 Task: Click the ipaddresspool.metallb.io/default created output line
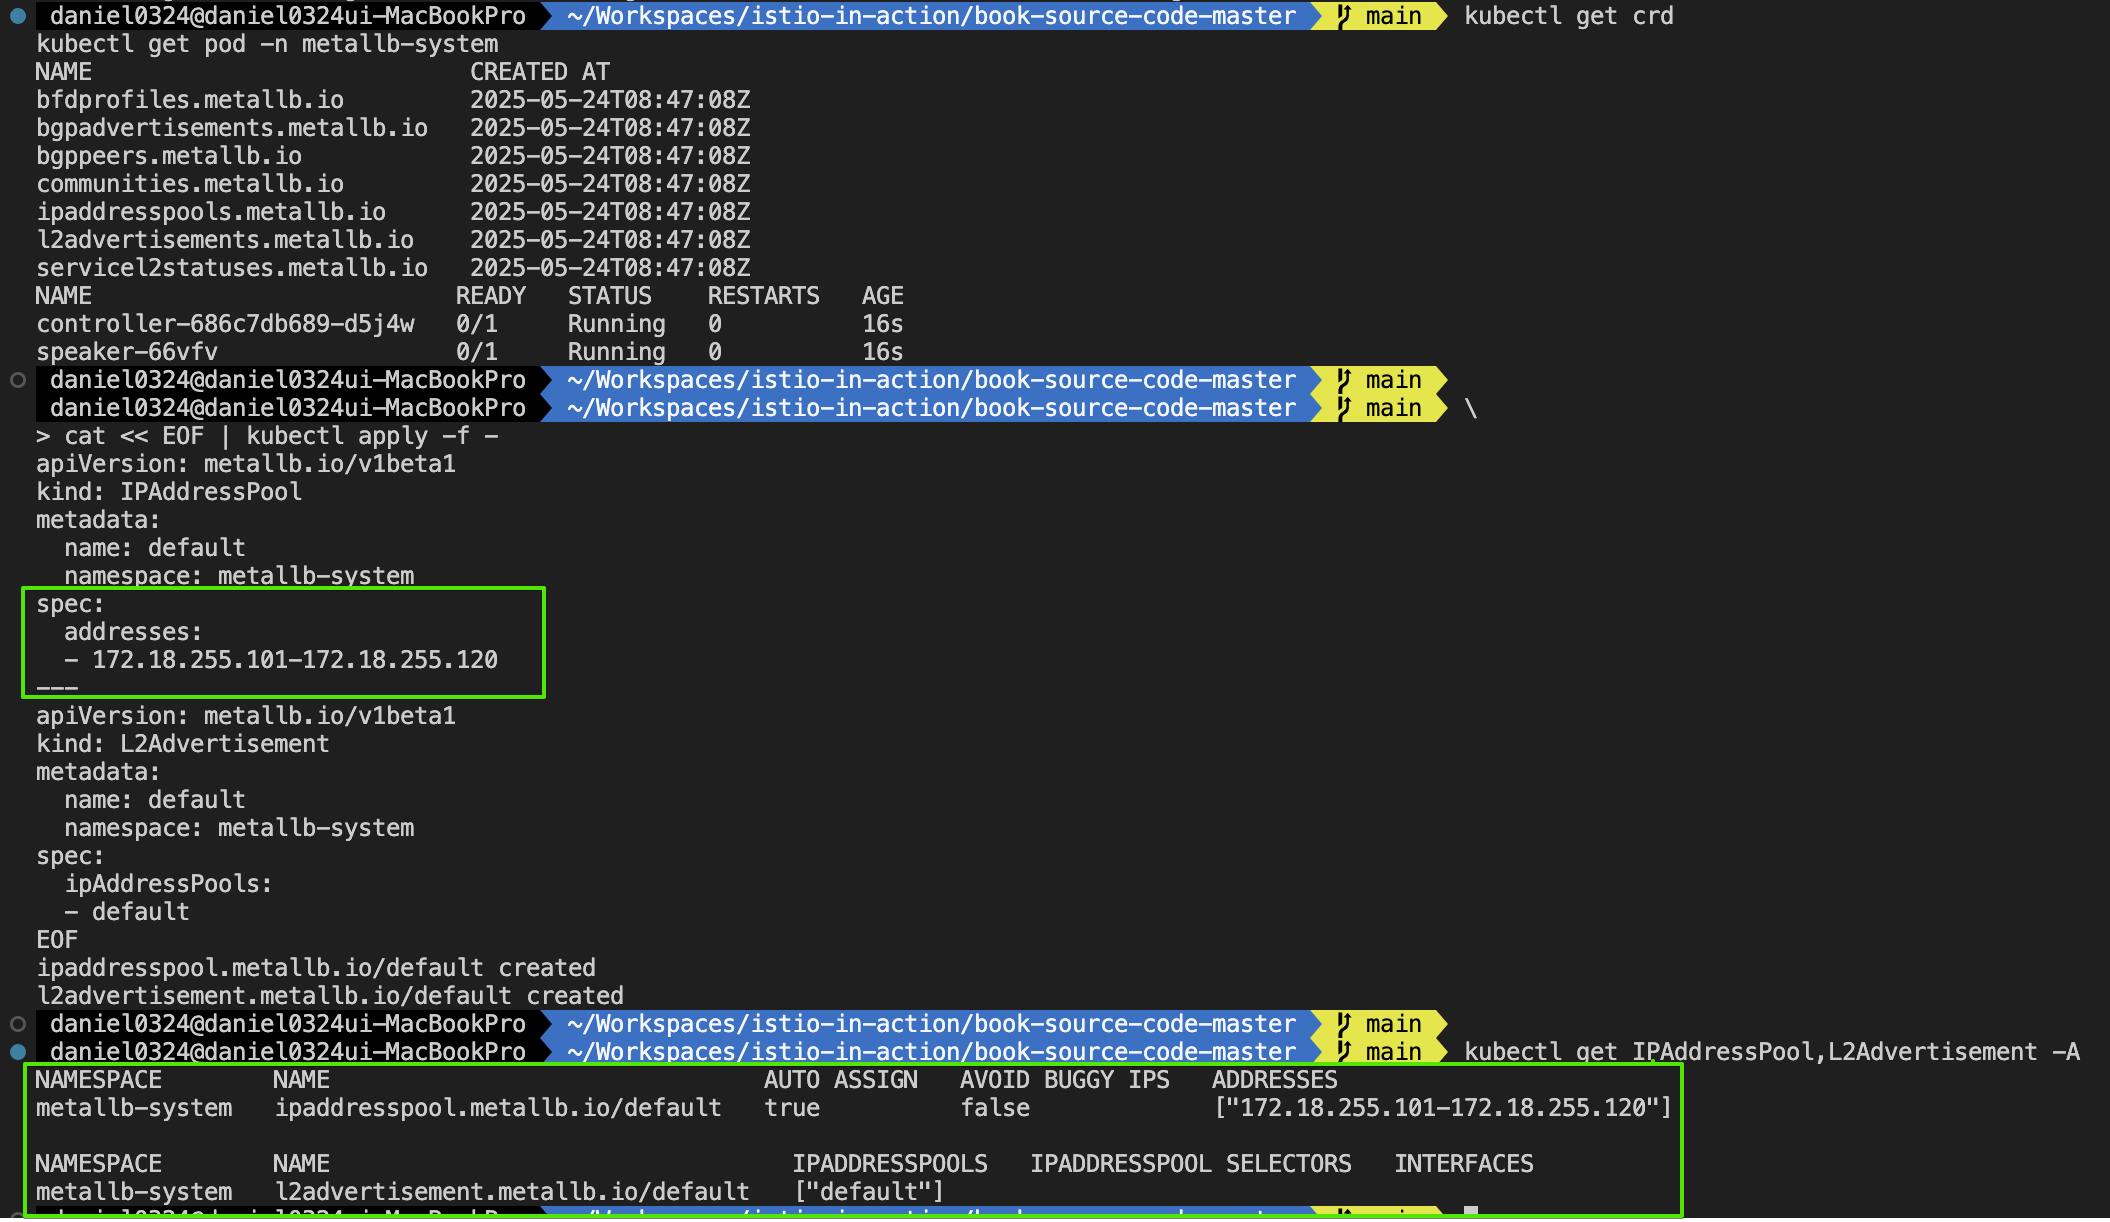[x=316, y=968]
